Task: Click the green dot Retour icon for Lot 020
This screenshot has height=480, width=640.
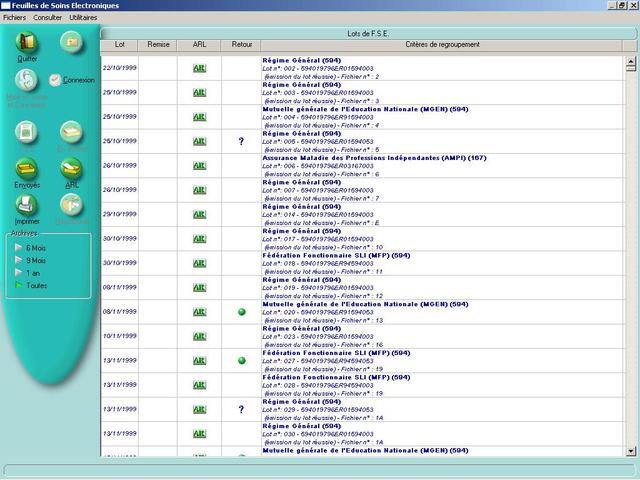Action: (x=242, y=312)
